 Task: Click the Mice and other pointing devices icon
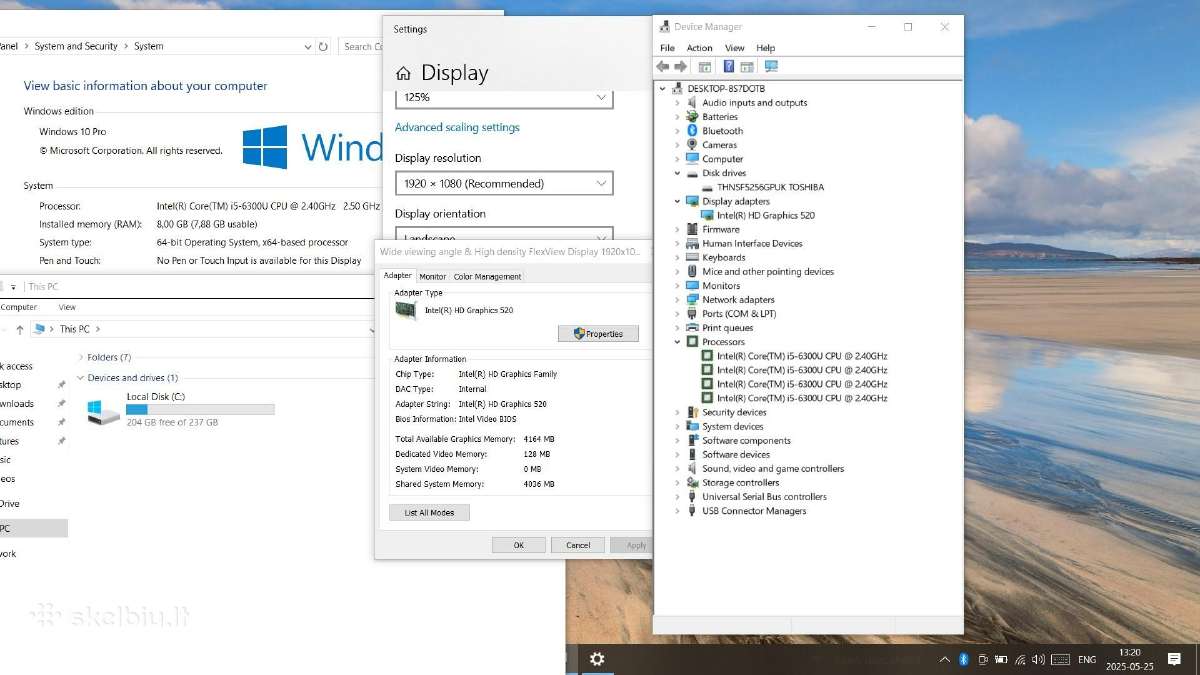tap(692, 272)
